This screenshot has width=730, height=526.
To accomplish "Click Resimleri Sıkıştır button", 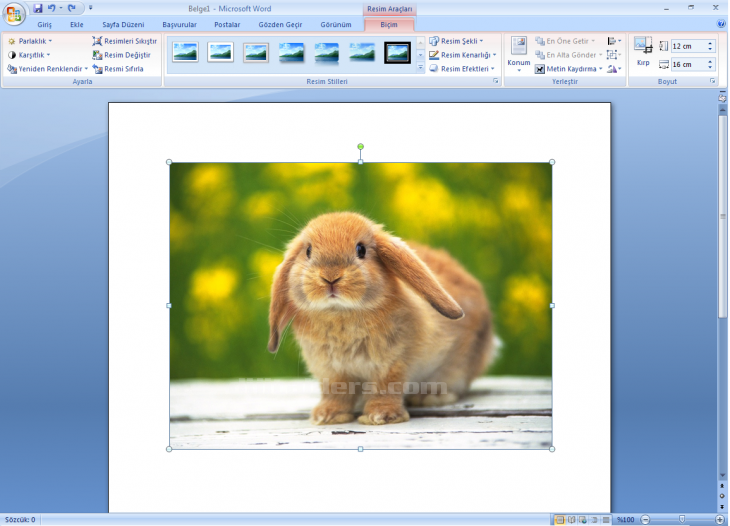I will pos(124,41).
